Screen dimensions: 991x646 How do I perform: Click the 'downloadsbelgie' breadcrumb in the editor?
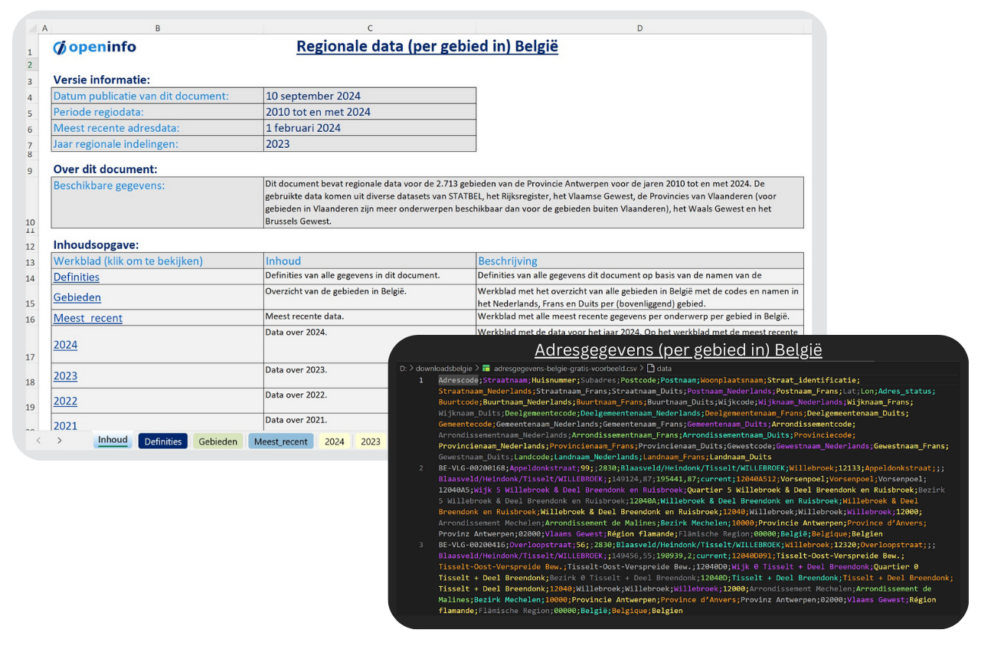444,368
